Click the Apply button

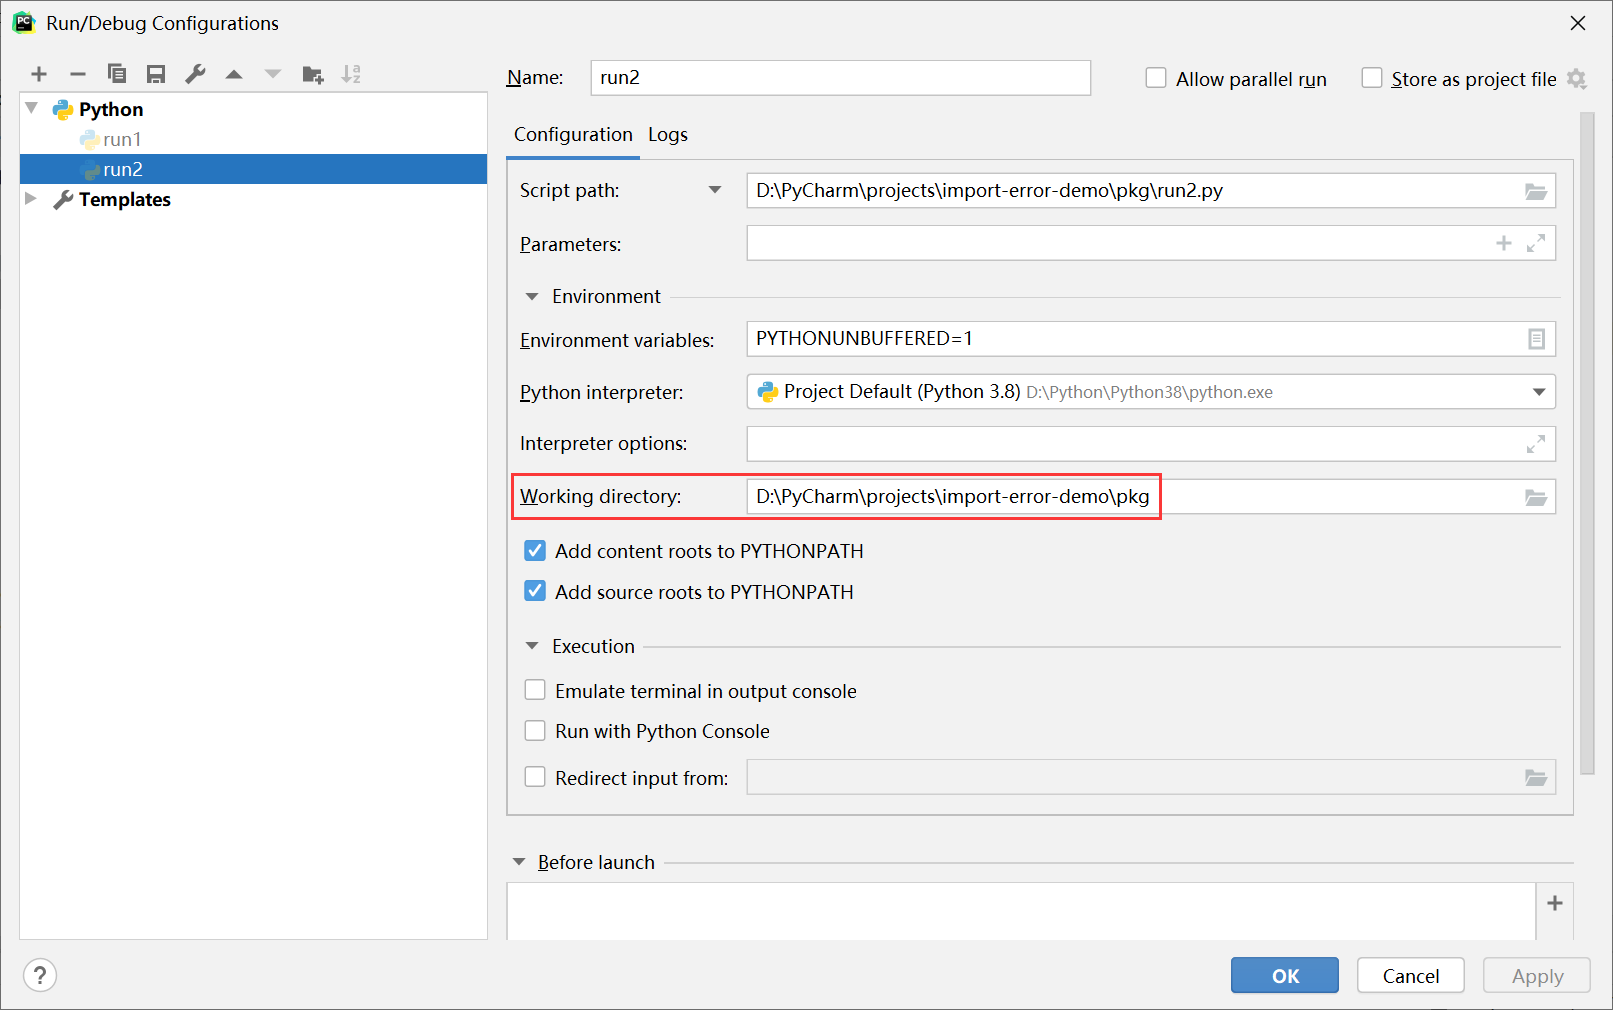coord(1537,975)
